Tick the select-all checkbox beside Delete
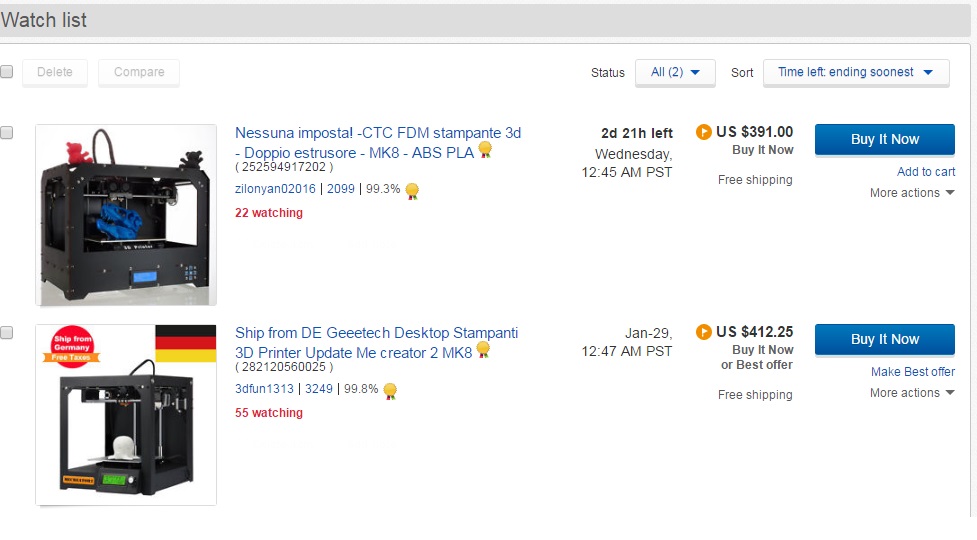 6,72
